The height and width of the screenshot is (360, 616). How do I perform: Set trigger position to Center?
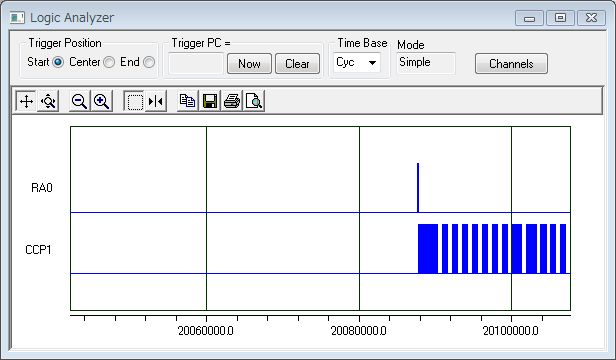pos(109,62)
